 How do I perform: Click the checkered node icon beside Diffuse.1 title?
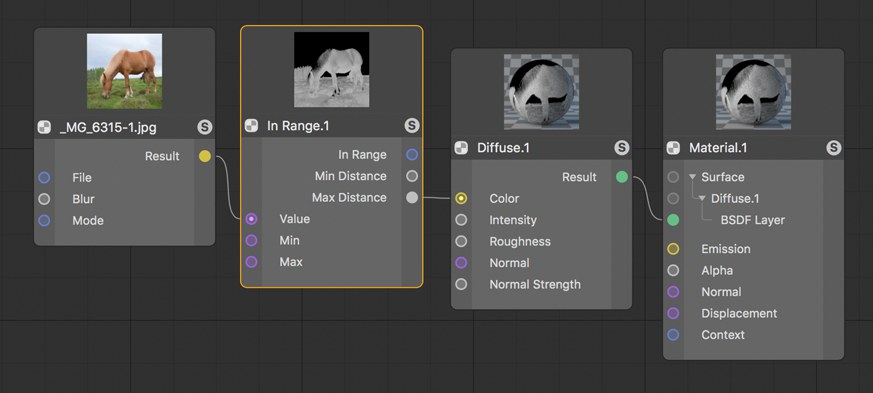pyautogui.click(x=461, y=148)
